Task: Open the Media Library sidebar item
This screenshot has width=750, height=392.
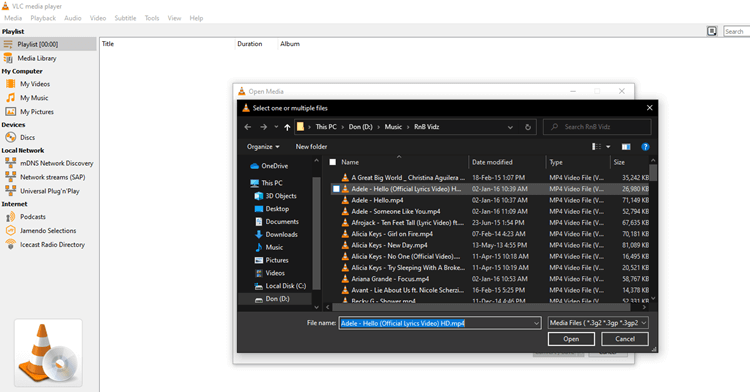Action: coord(37,58)
